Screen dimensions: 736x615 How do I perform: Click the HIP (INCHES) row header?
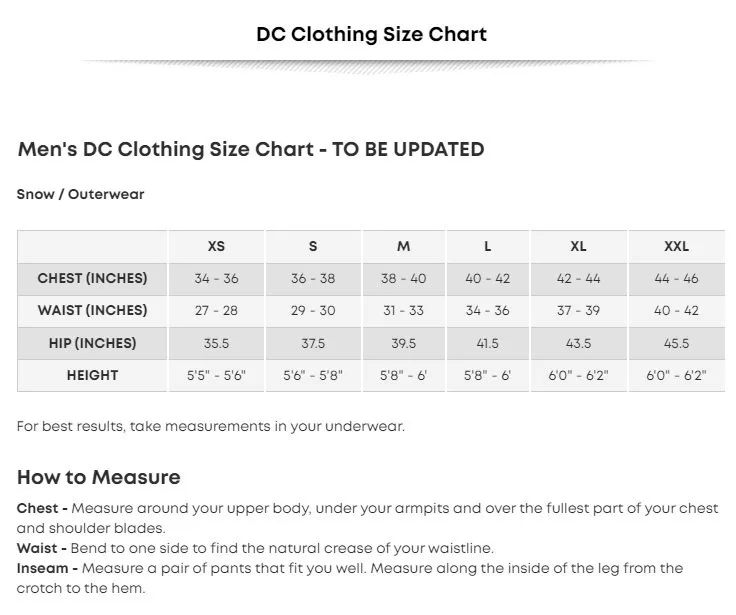click(92, 343)
